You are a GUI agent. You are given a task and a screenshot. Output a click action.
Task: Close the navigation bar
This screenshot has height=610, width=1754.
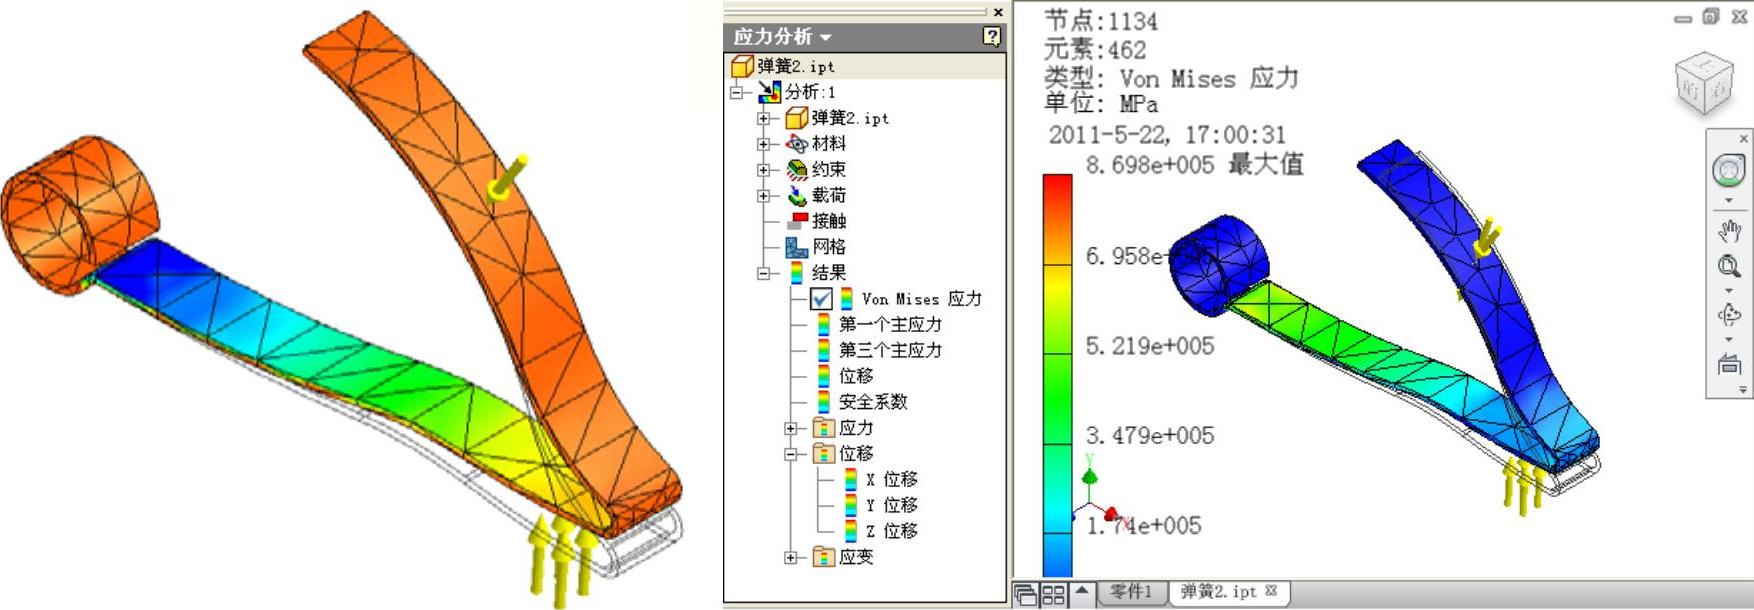coord(1743,138)
